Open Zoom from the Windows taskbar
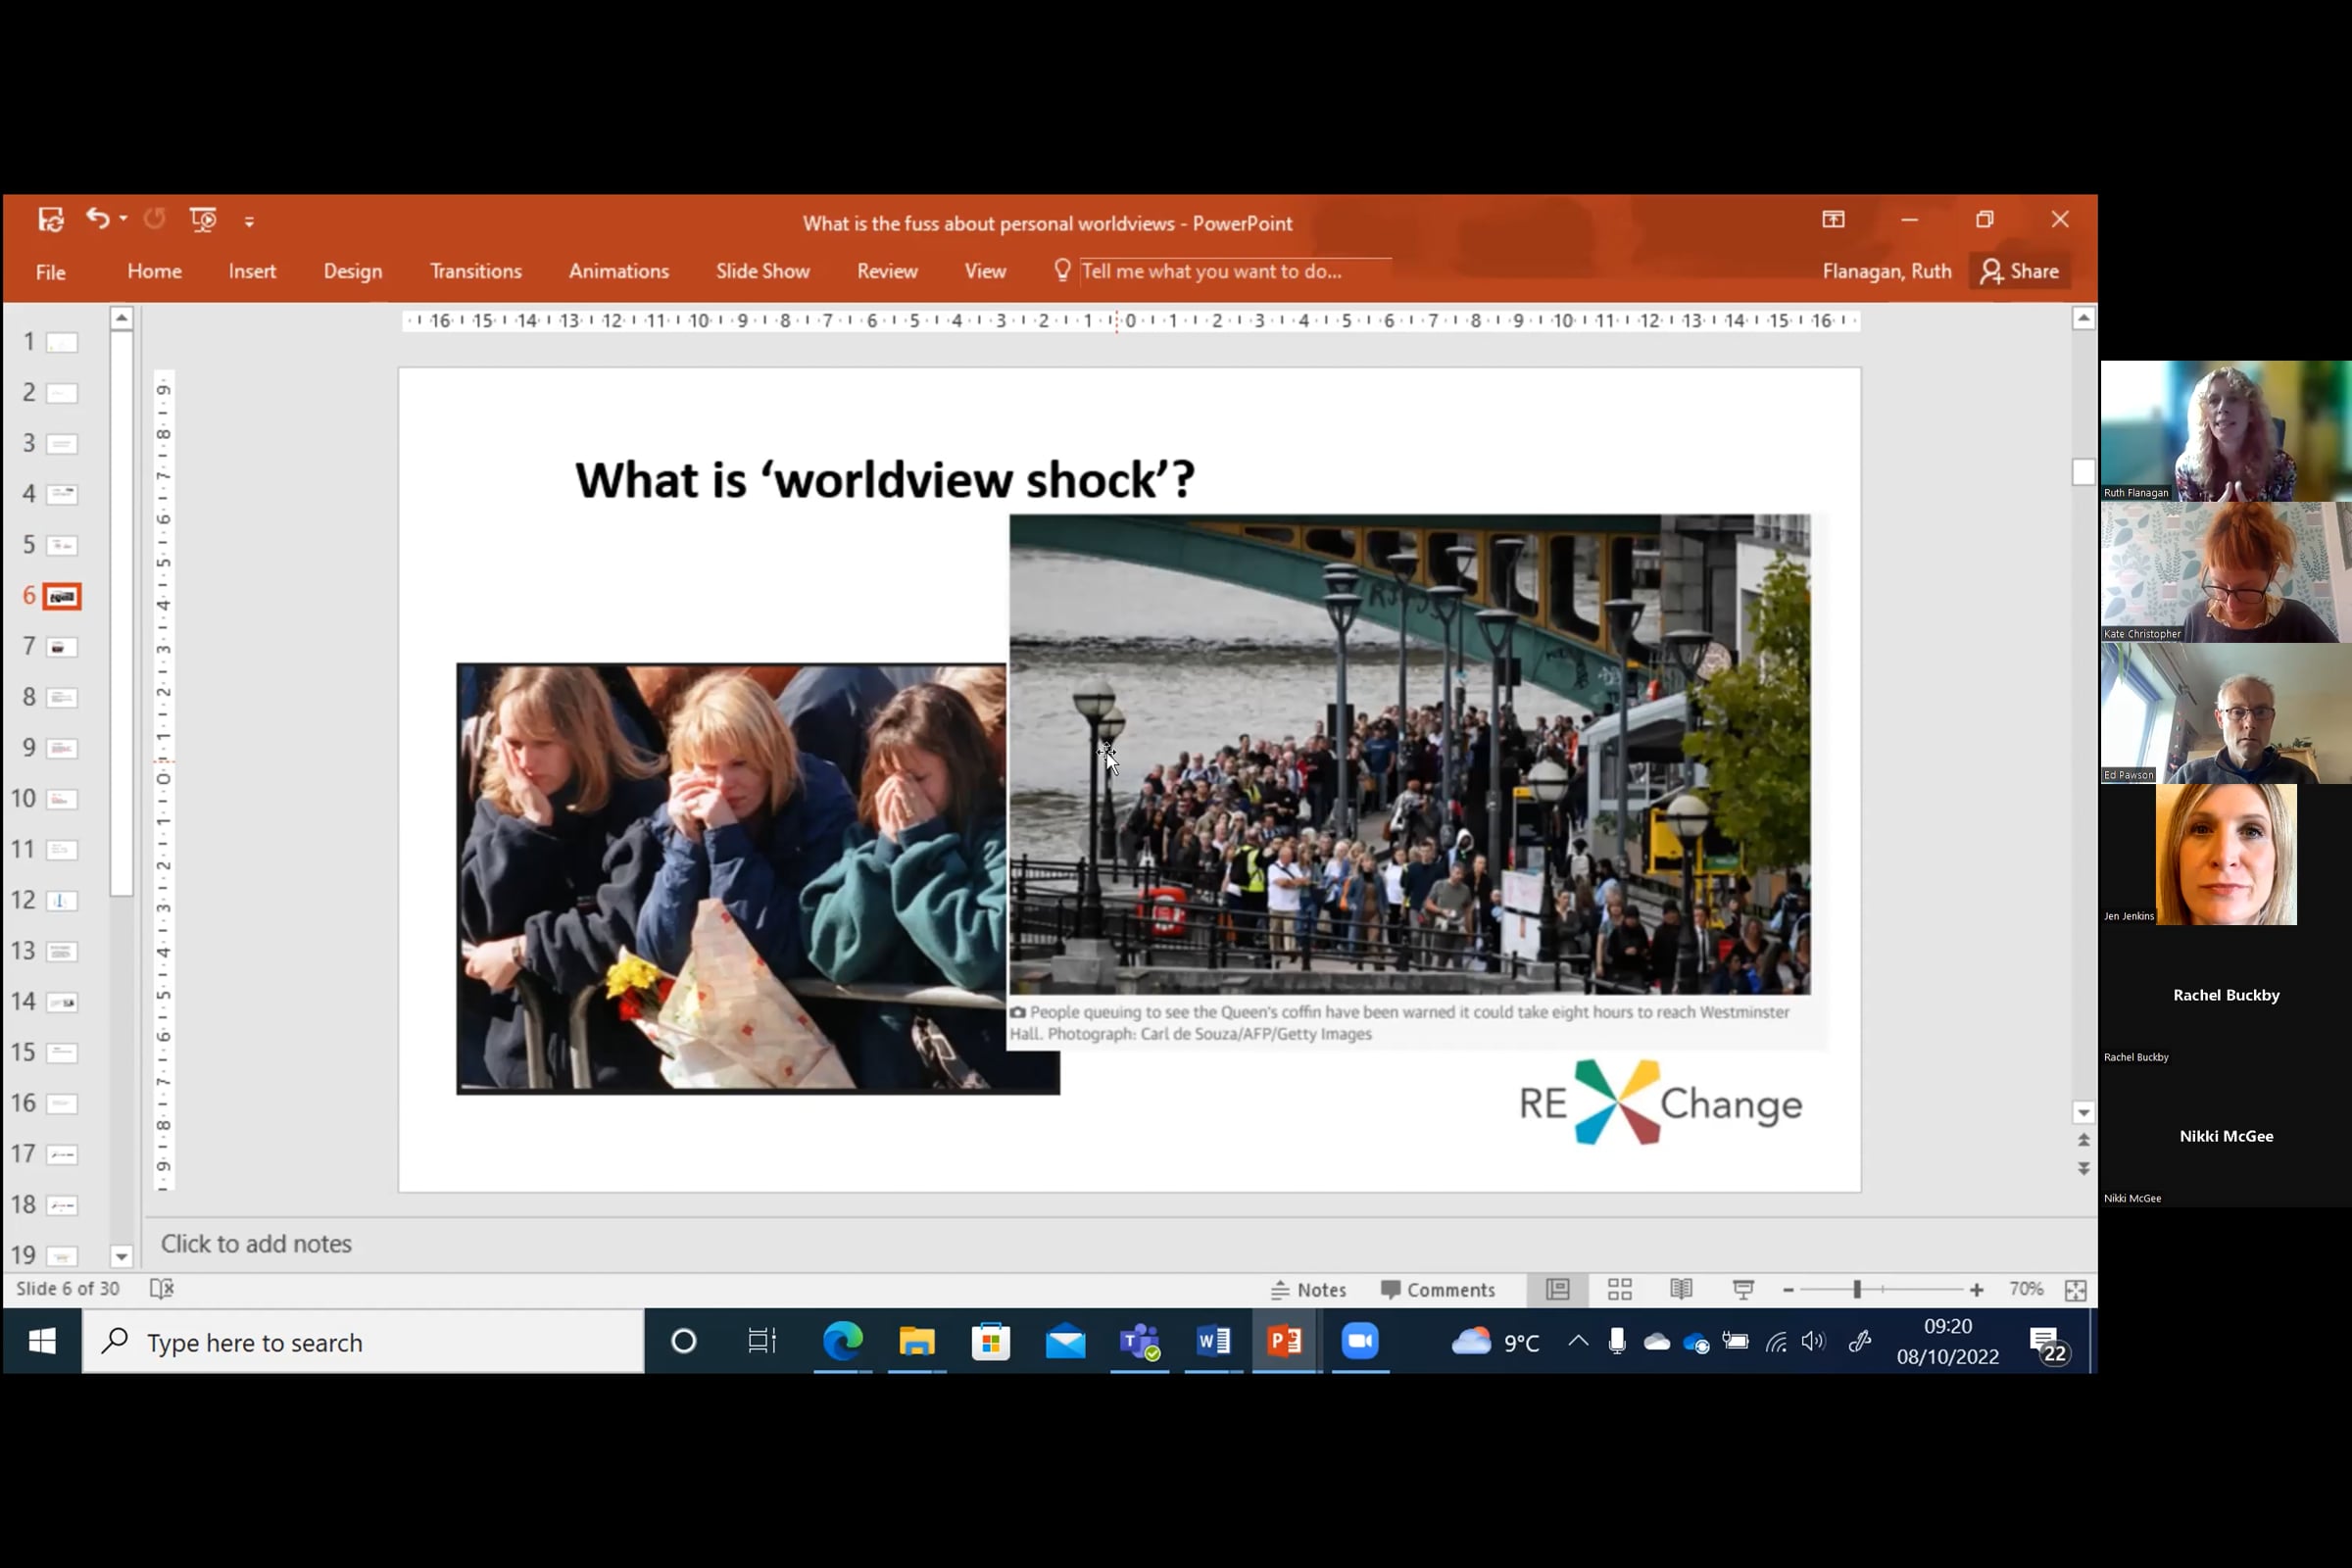Viewport: 2352px width, 1568px height. [1359, 1341]
